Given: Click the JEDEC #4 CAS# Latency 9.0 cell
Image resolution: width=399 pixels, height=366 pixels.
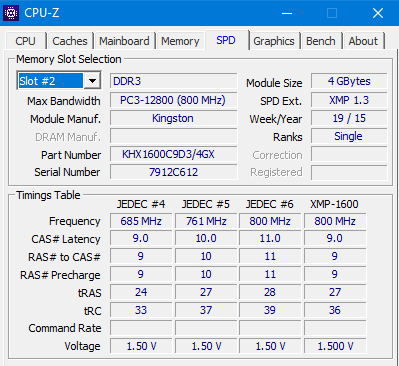Looking at the screenshot, I should click(141, 238).
